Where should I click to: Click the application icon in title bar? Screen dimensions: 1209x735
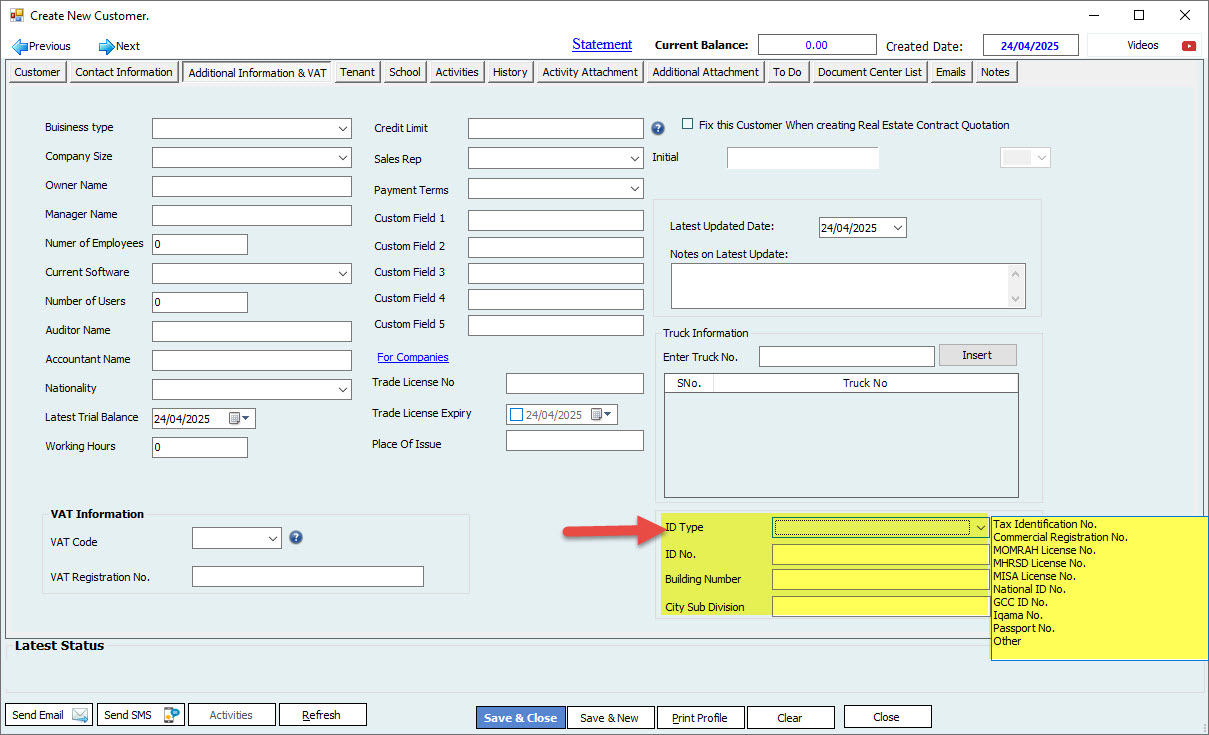16,15
